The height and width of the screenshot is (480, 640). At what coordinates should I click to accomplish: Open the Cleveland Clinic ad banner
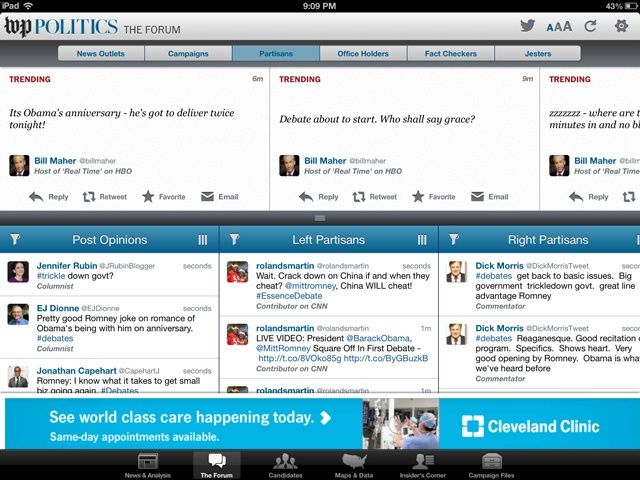[x=322, y=424]
